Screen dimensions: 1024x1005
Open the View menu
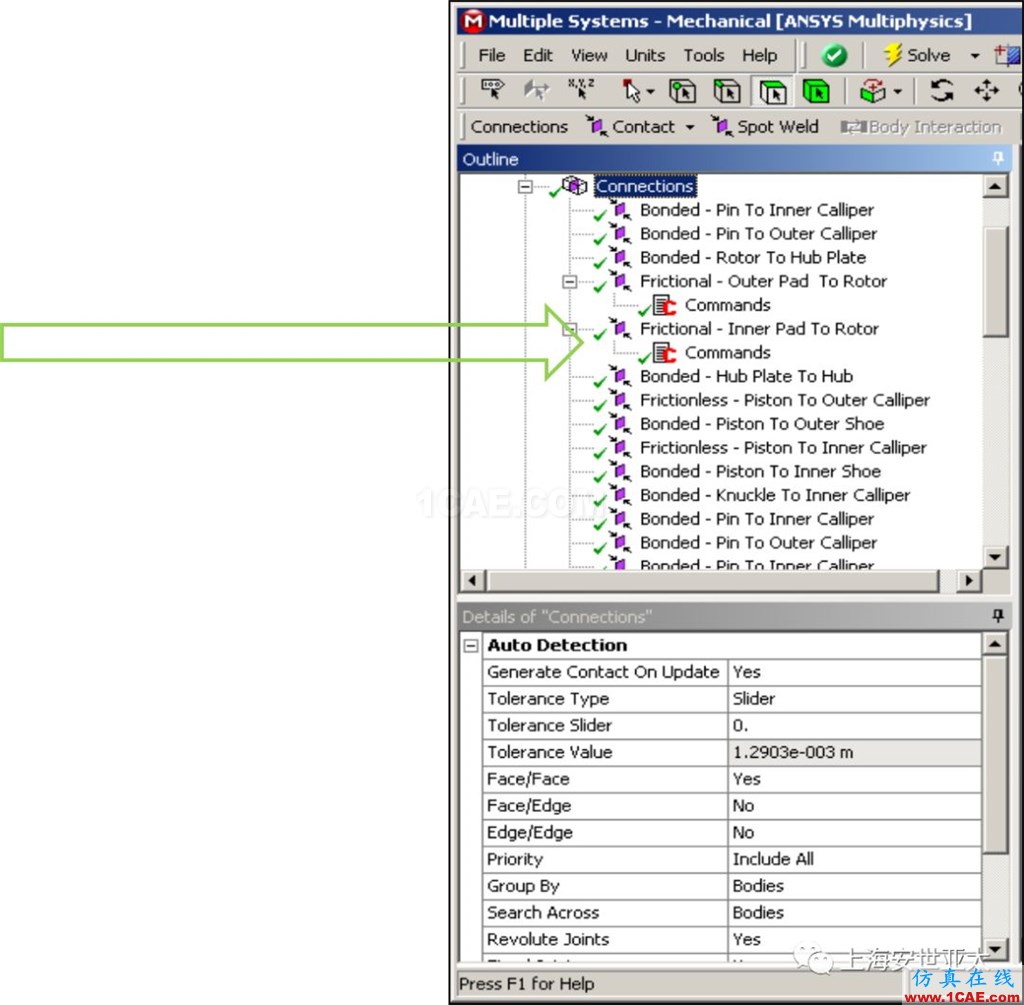[589, 56]
